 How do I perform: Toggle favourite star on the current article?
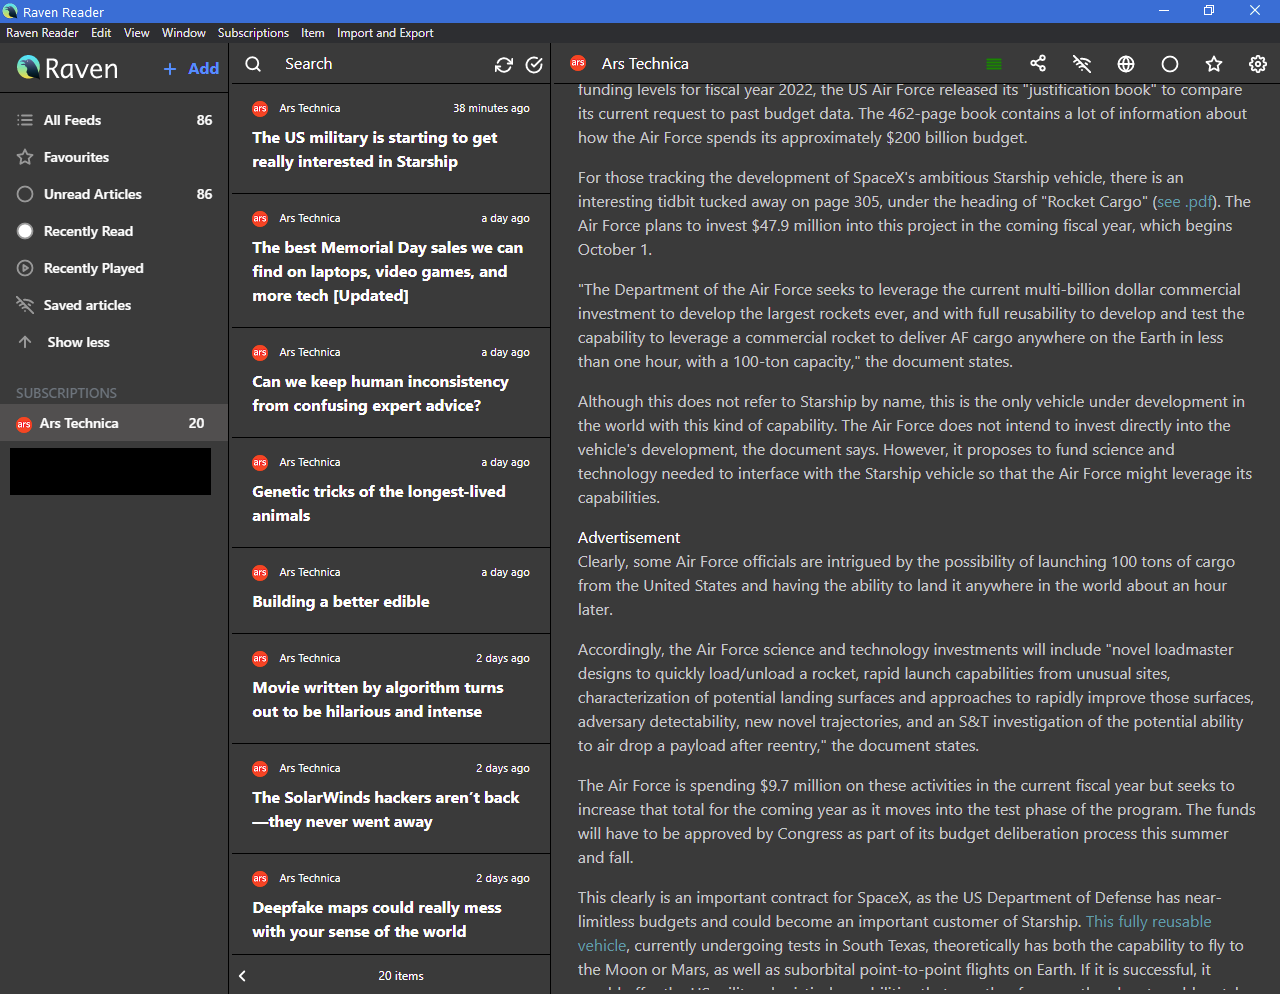1213,63
